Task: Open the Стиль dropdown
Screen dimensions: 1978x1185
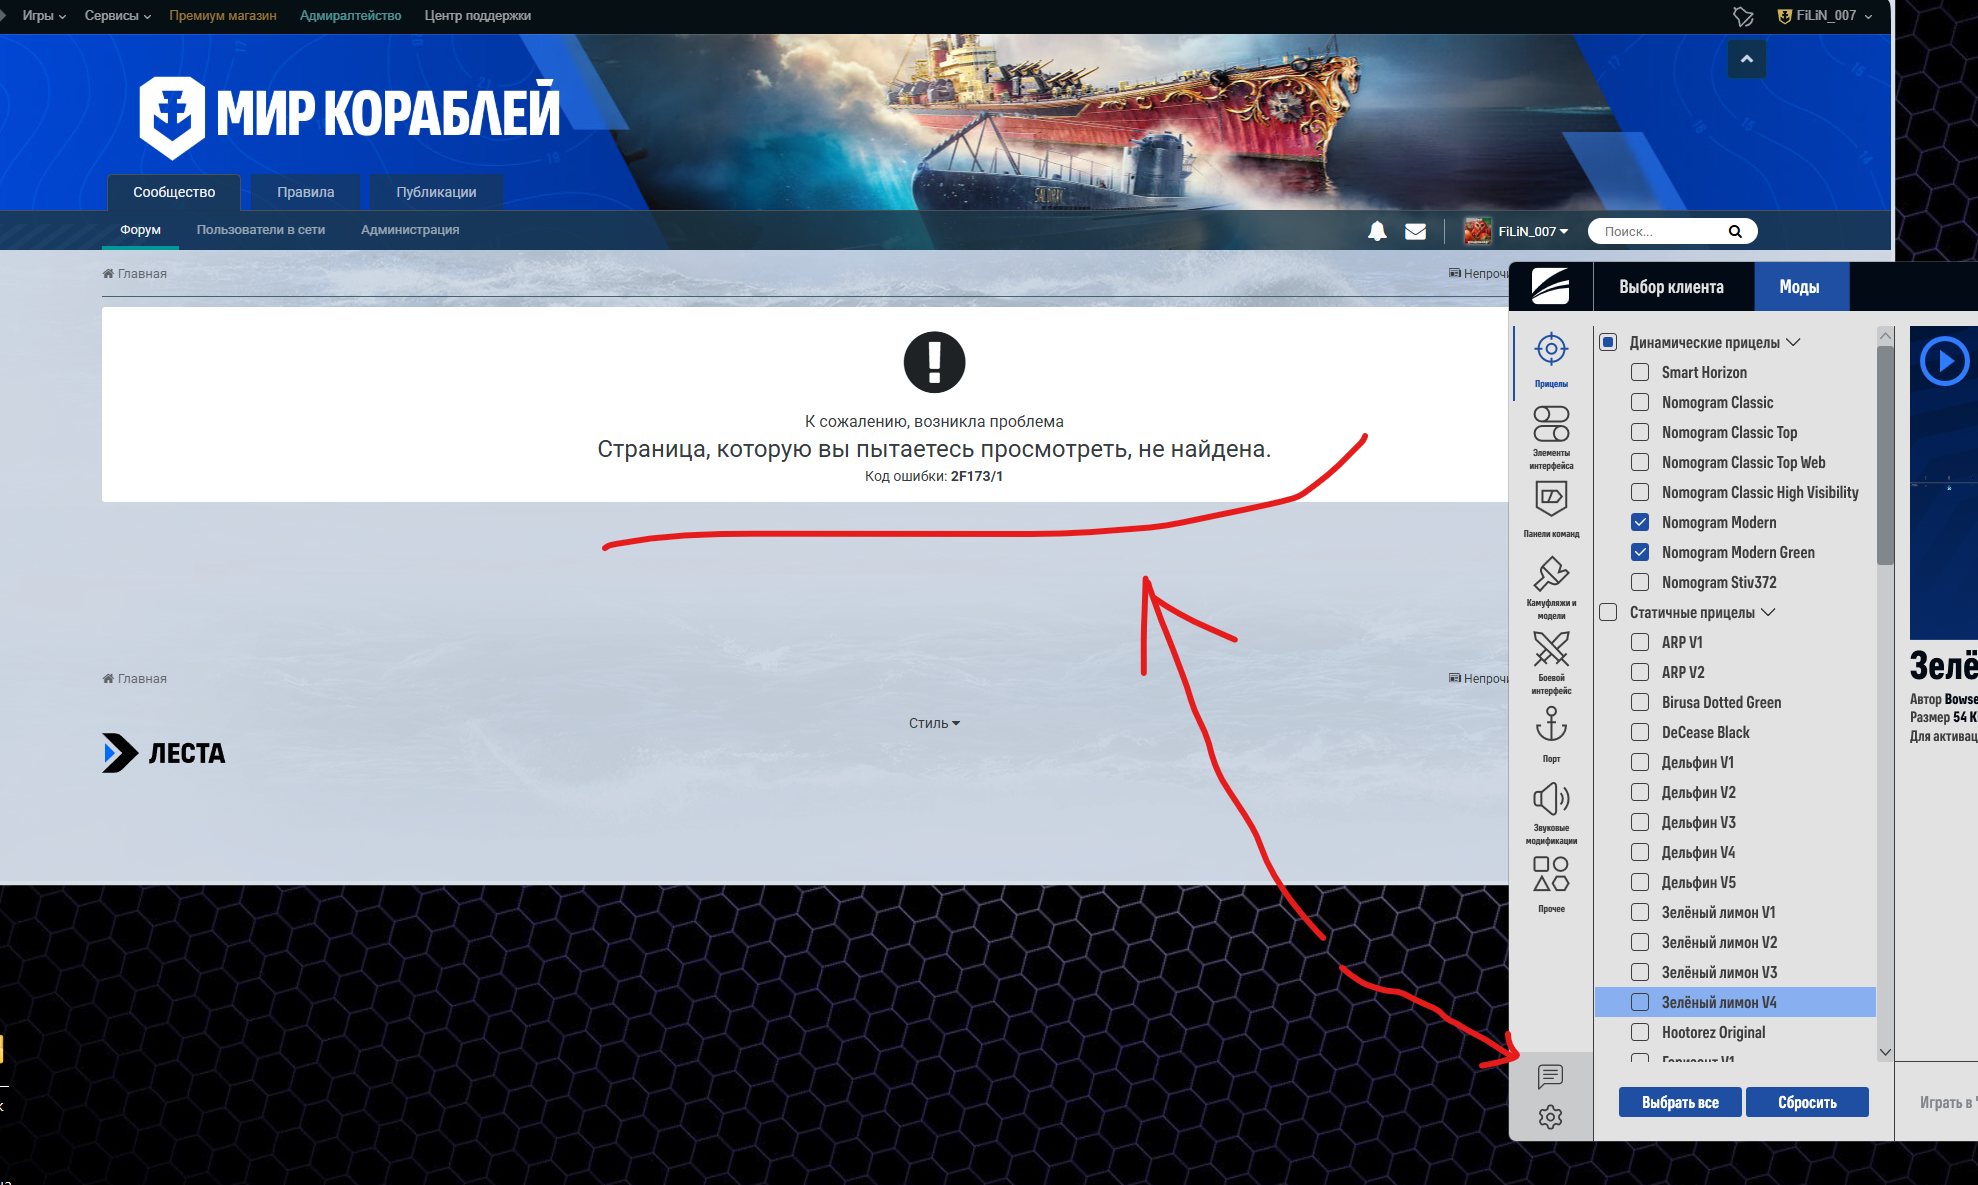Action: tap(933, 723)
